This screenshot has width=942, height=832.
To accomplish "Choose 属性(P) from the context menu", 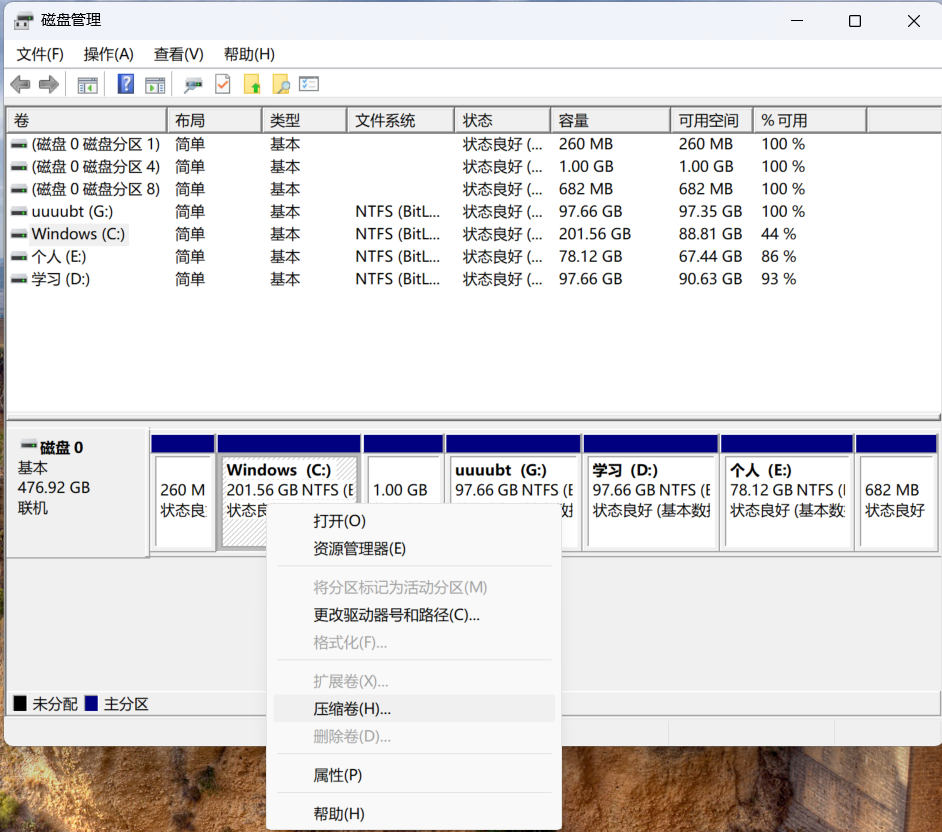I will tap(413, 775).
